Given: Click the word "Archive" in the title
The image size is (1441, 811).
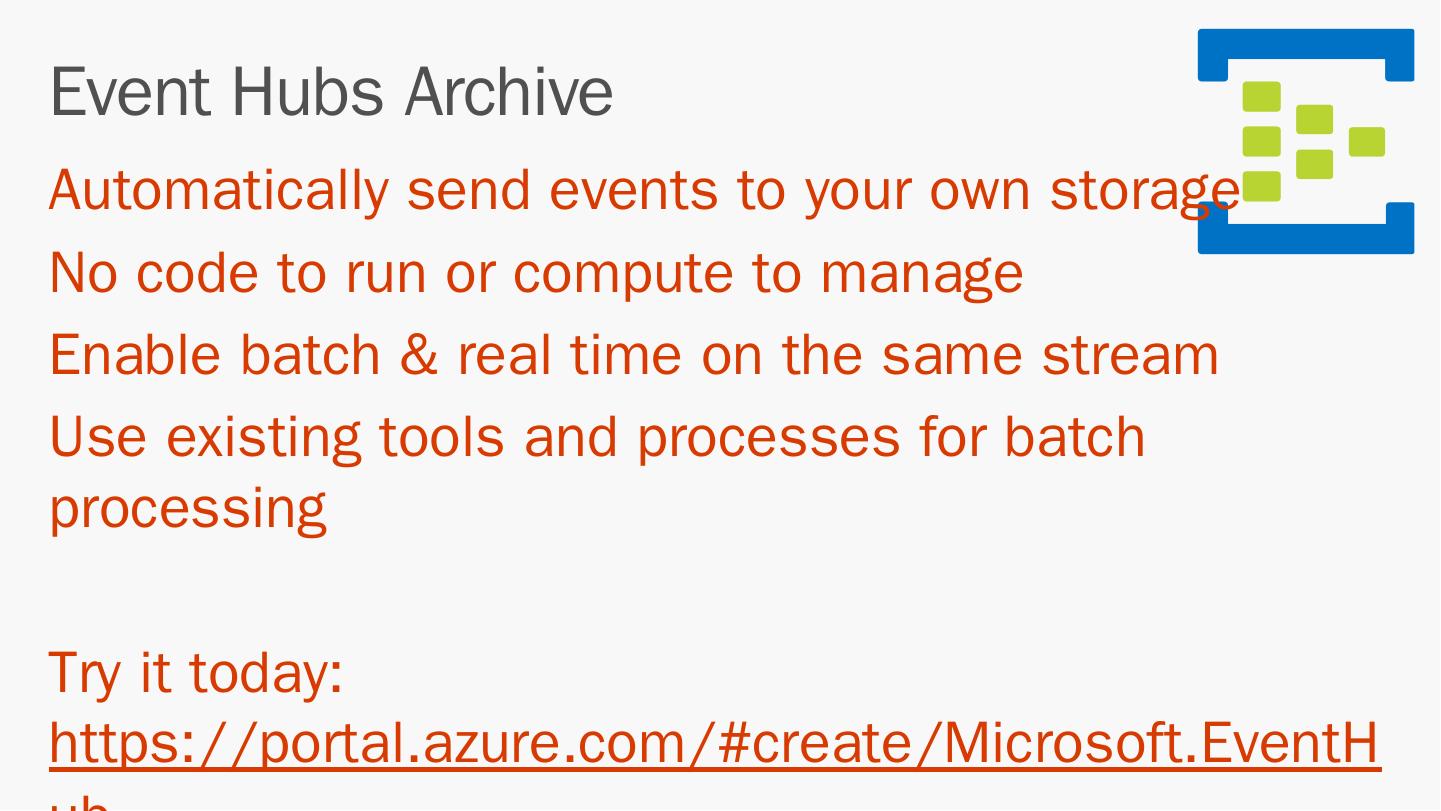Looking at the screenshot, I should (508, 92).
